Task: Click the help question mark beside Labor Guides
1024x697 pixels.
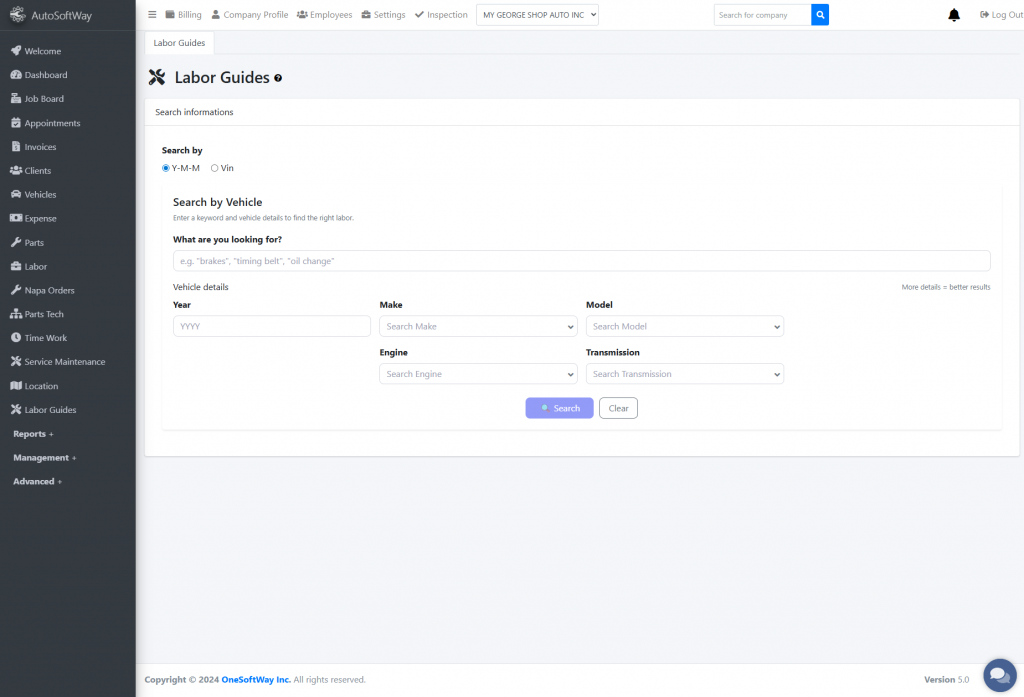Action: (x=278, y=78)
